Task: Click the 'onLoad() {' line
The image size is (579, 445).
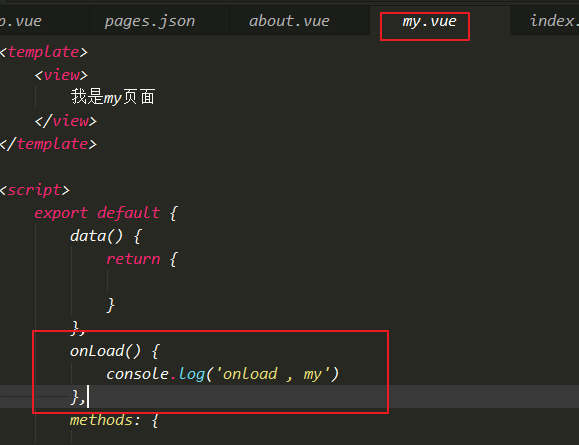Action: coord(115,351)
